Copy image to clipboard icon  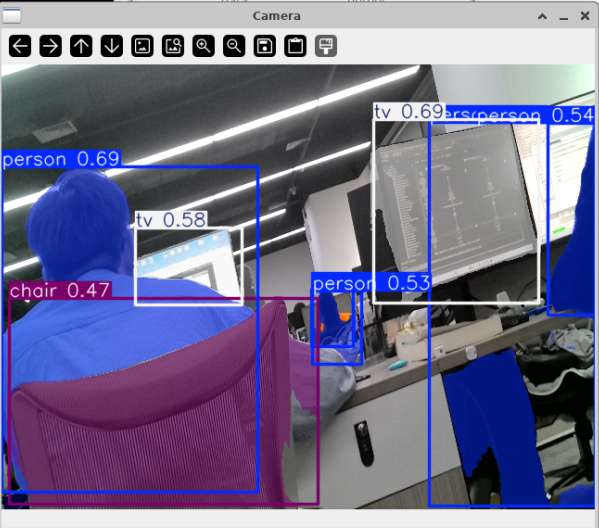tap(295, 46)
